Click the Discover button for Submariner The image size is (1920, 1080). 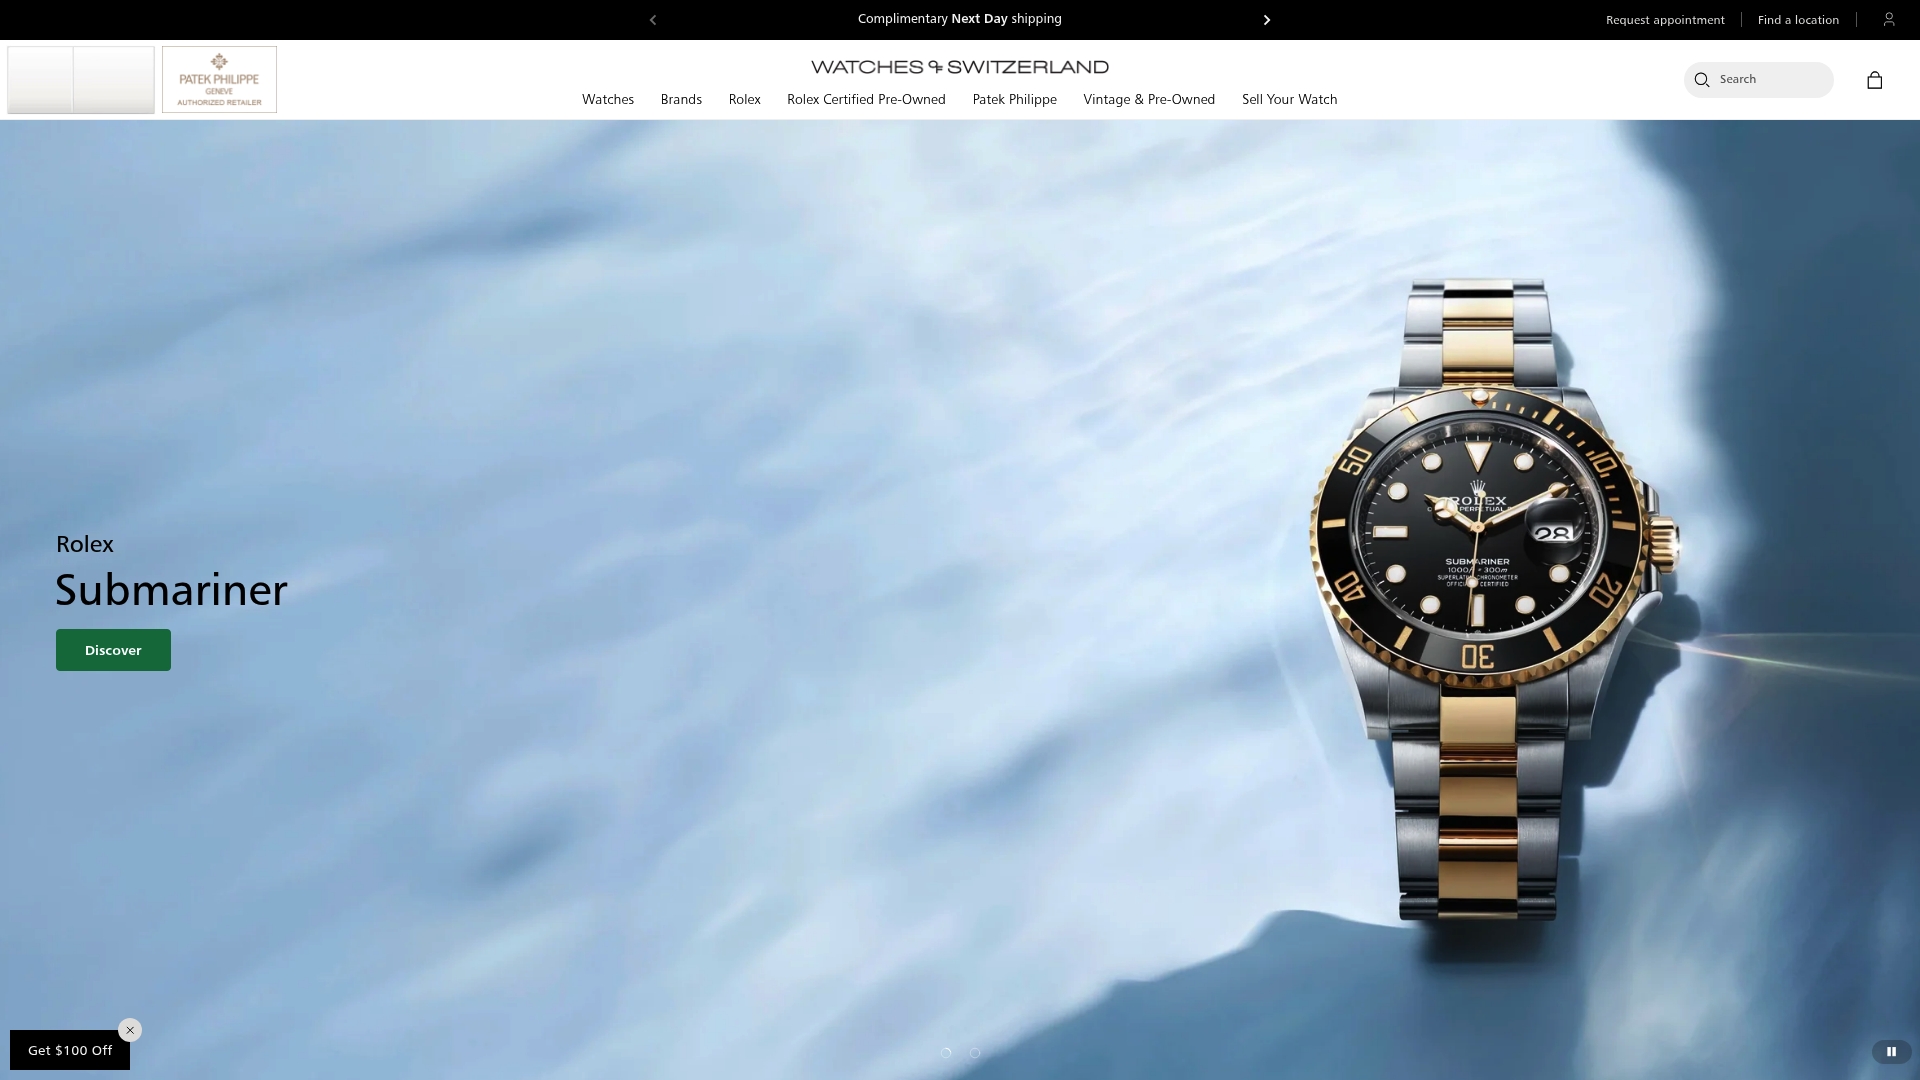[x=112, y=649]
